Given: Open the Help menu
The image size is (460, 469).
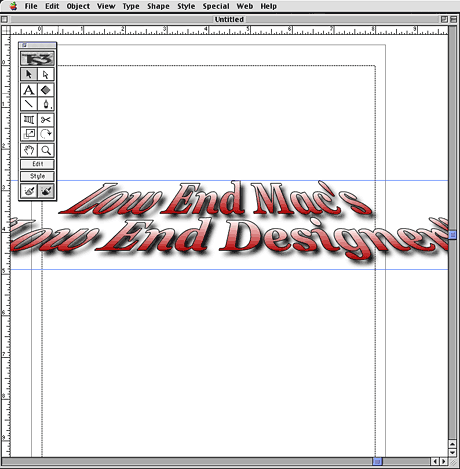Looking at the screenshot, I should click(x=269, y=6).
